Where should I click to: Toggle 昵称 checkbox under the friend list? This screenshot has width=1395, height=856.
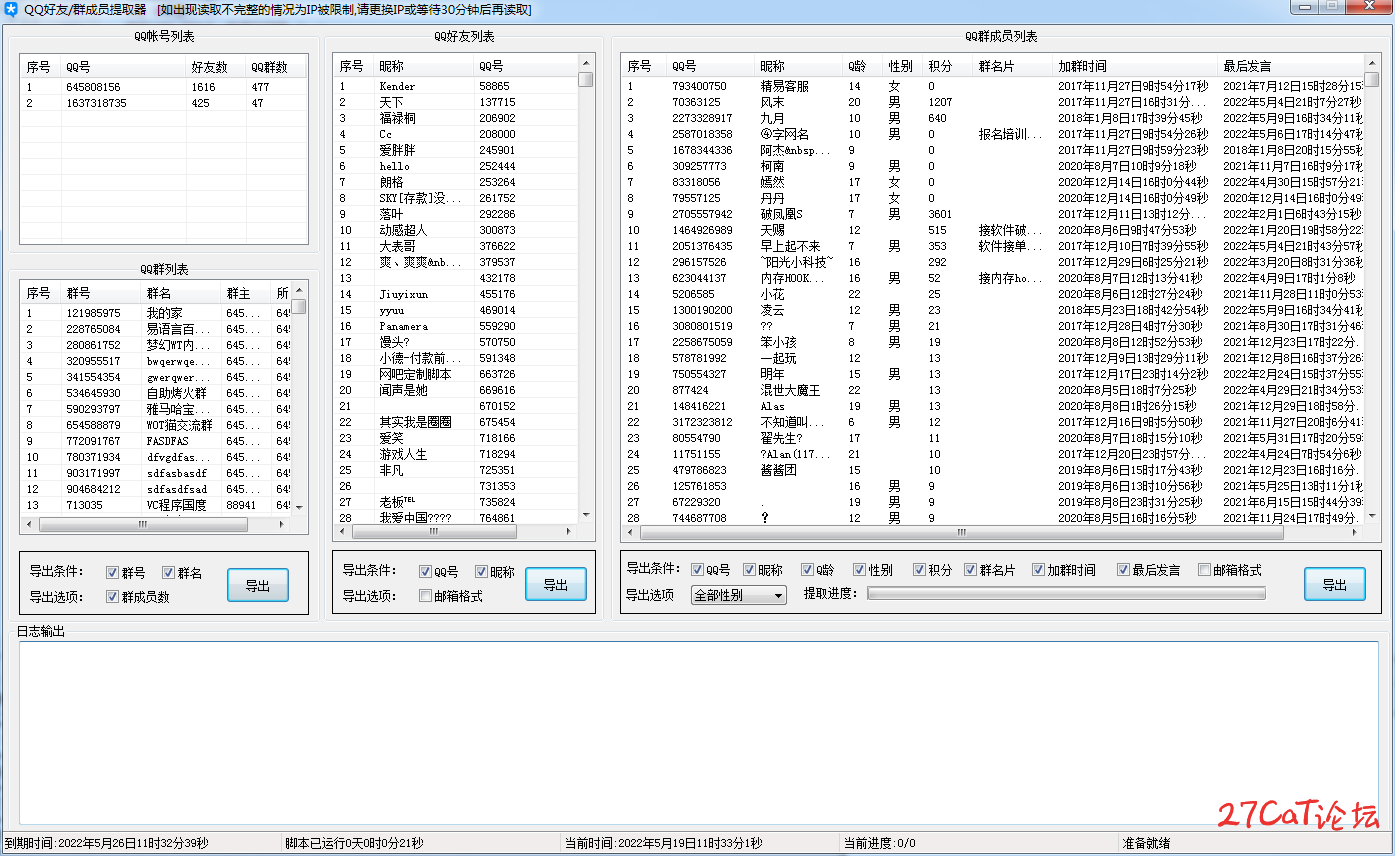pyautogui.click(x=482, y=572)
